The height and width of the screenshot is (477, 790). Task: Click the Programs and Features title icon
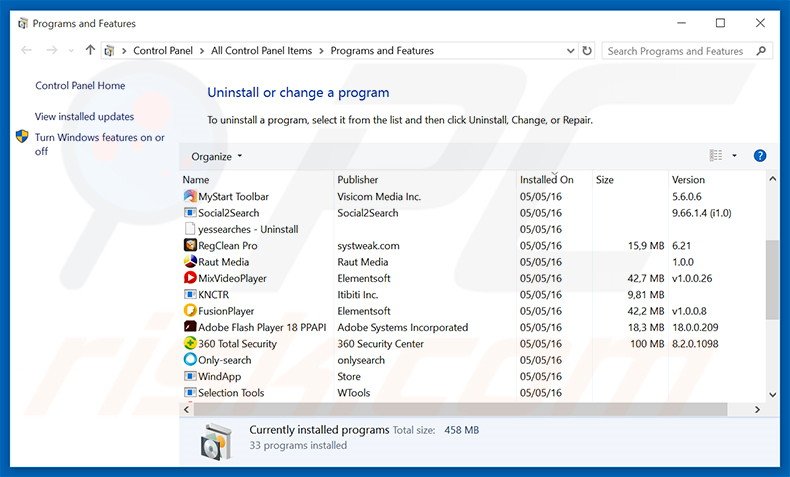[23, 24]
